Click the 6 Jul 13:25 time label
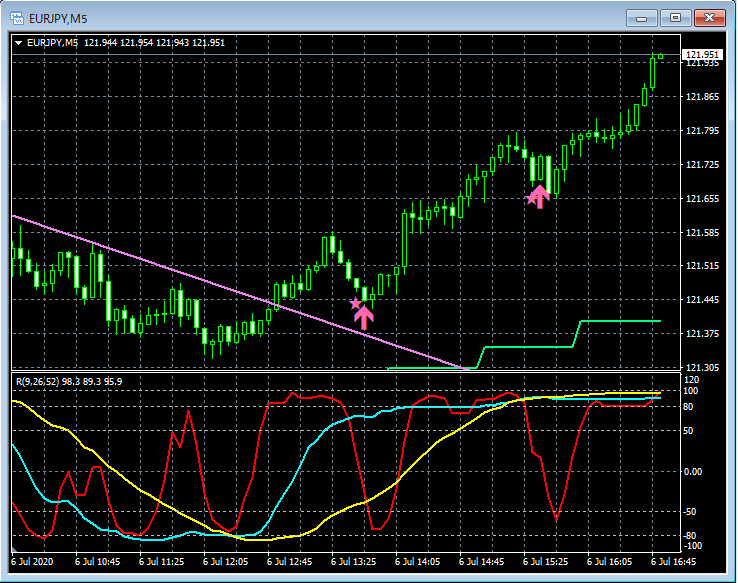Image resolution: width=738 pixels, height=583 pixels. (x=353, y=562)
